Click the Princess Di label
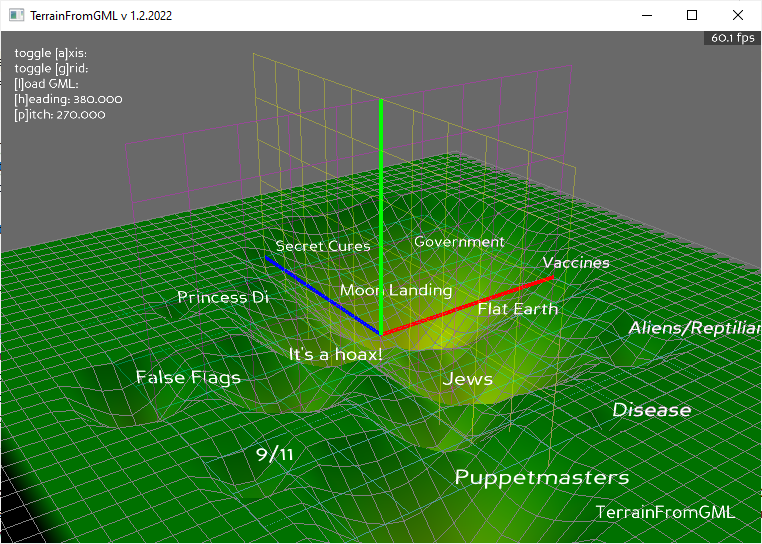Screen dimensions: 762x544 [x=223, y=297]
